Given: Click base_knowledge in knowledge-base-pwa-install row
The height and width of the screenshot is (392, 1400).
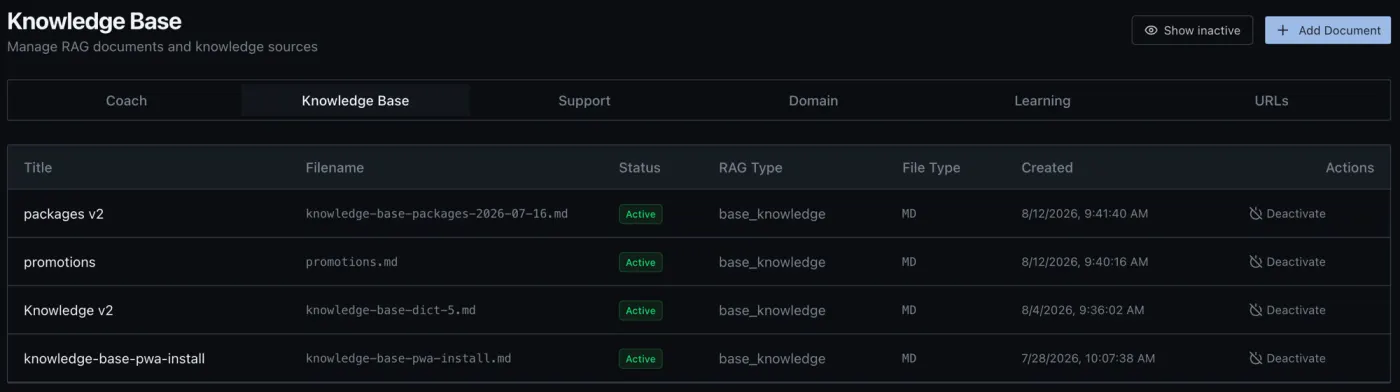Looking at the screenshot, I should [772, 358].
